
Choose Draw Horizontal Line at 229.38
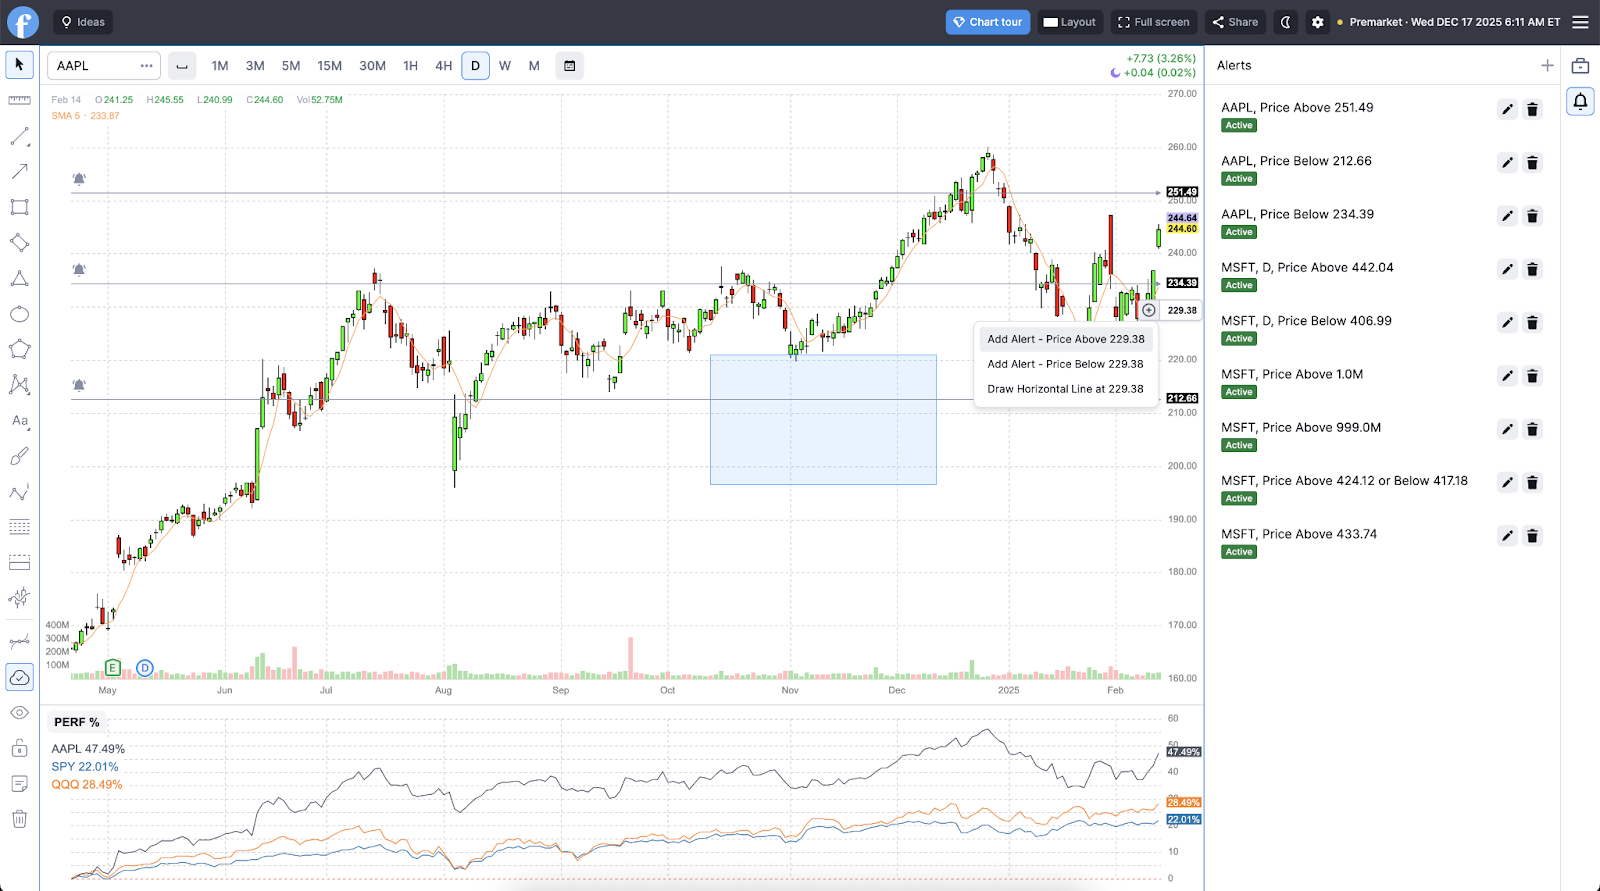coord(1065,389)
